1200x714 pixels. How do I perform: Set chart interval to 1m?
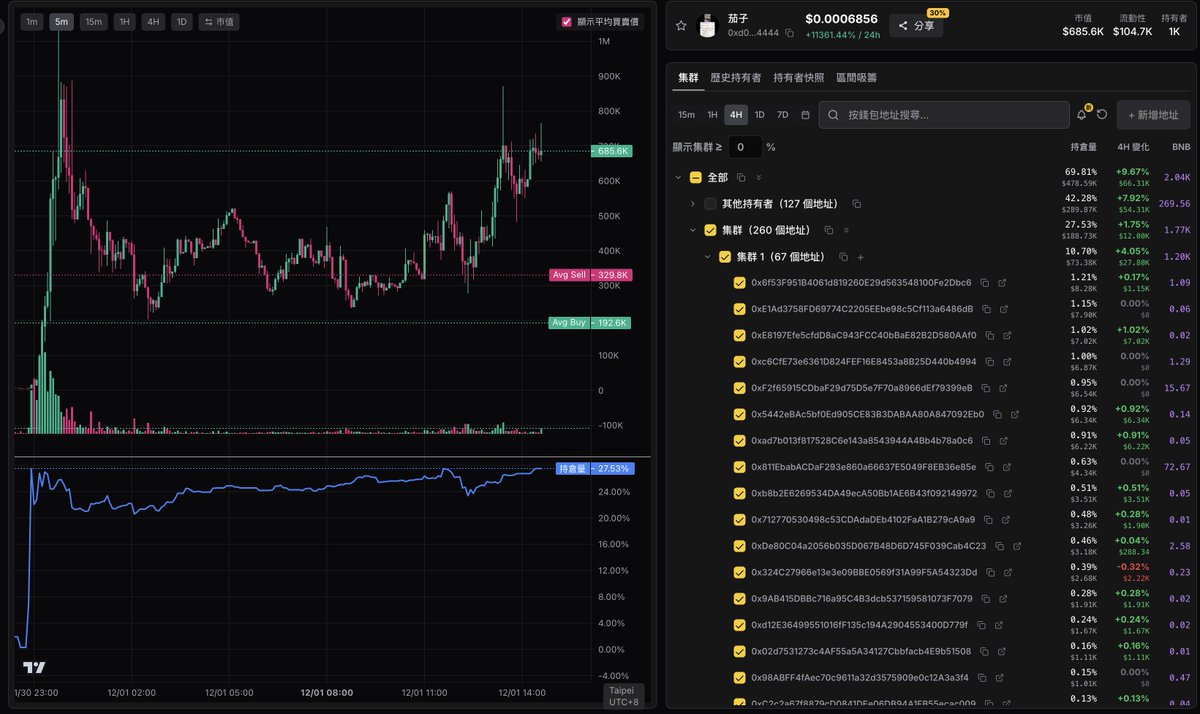point(32,21)
